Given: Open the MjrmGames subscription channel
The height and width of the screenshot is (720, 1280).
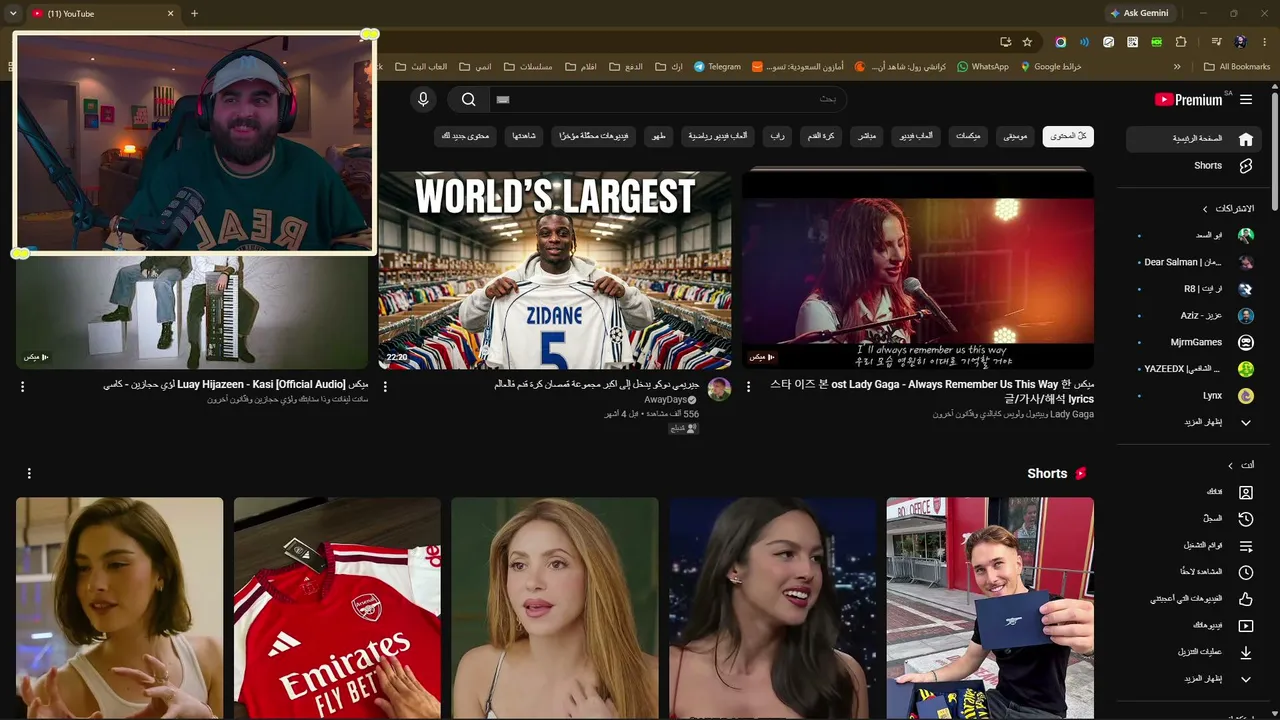Looking at the screenshot, I should pyautogui.click(x=1194, y=342).
